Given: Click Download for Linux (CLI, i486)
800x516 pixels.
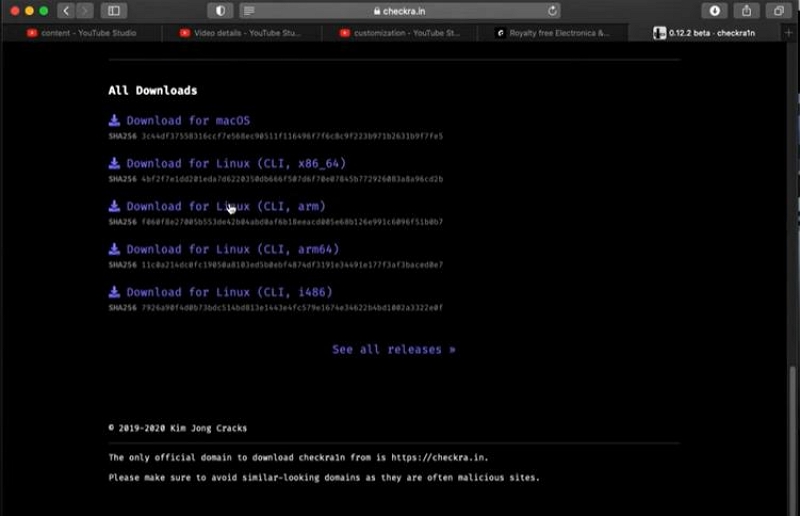Looking at the screenshot, I should tap(229, 292).
